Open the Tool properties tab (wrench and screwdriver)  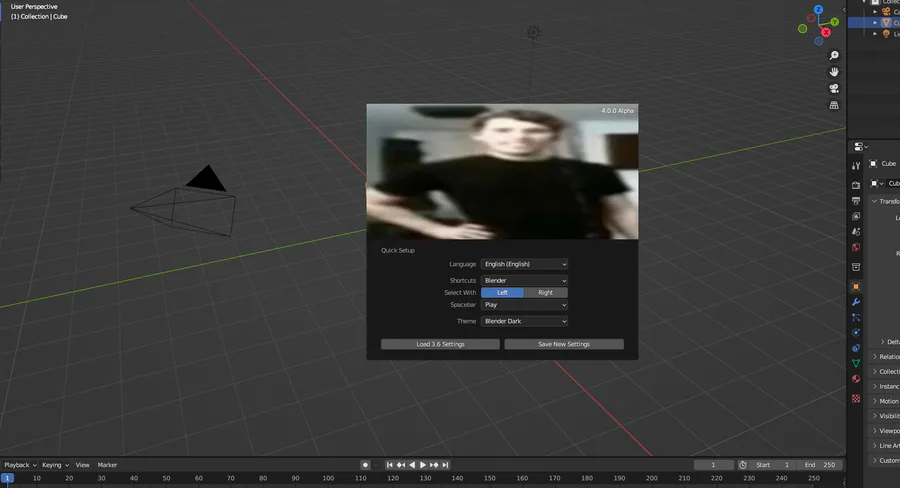[856, 166]
